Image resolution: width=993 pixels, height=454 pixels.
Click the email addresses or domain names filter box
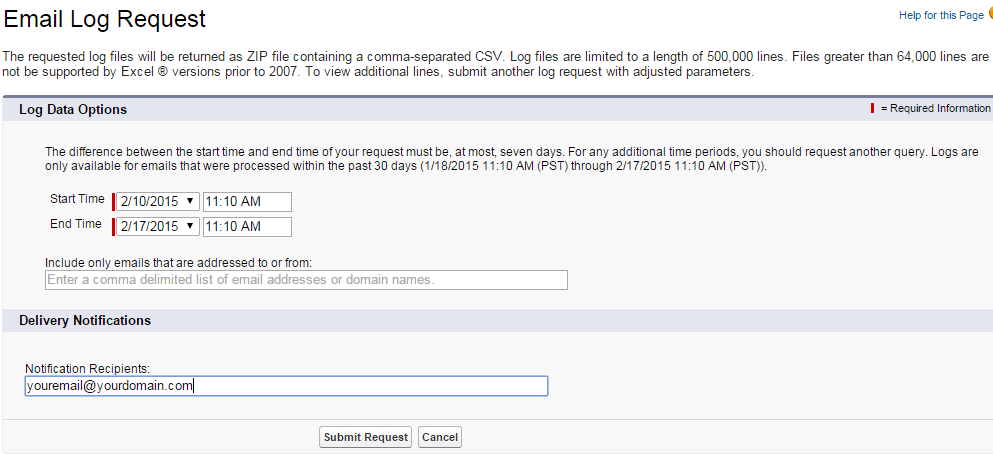pyautogui.click(x=306, y=280)
